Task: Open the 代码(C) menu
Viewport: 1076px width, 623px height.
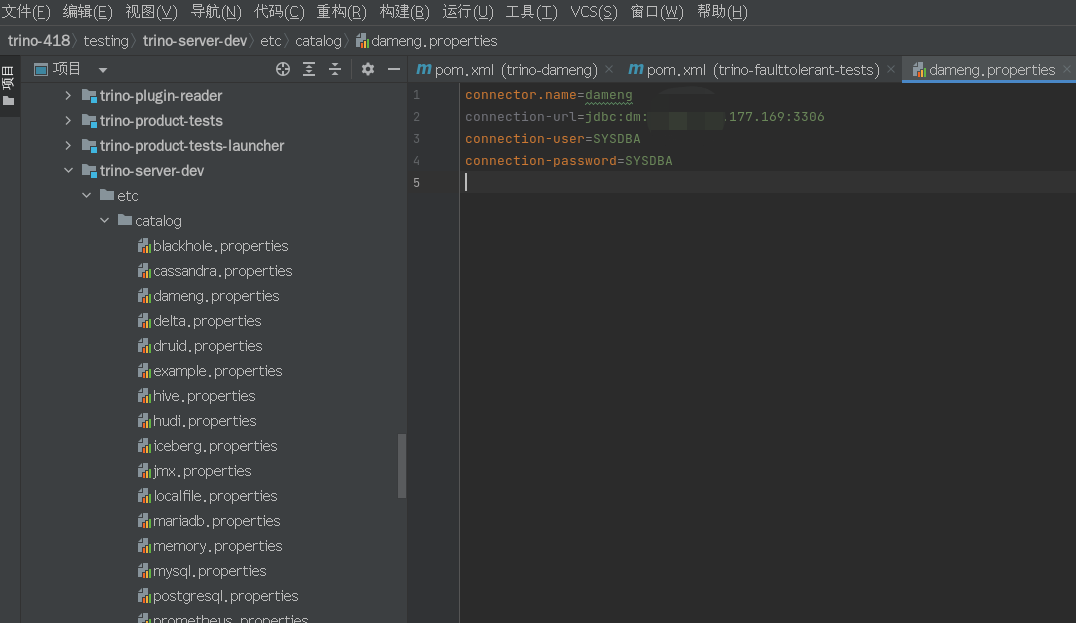Action: [279, 12]
